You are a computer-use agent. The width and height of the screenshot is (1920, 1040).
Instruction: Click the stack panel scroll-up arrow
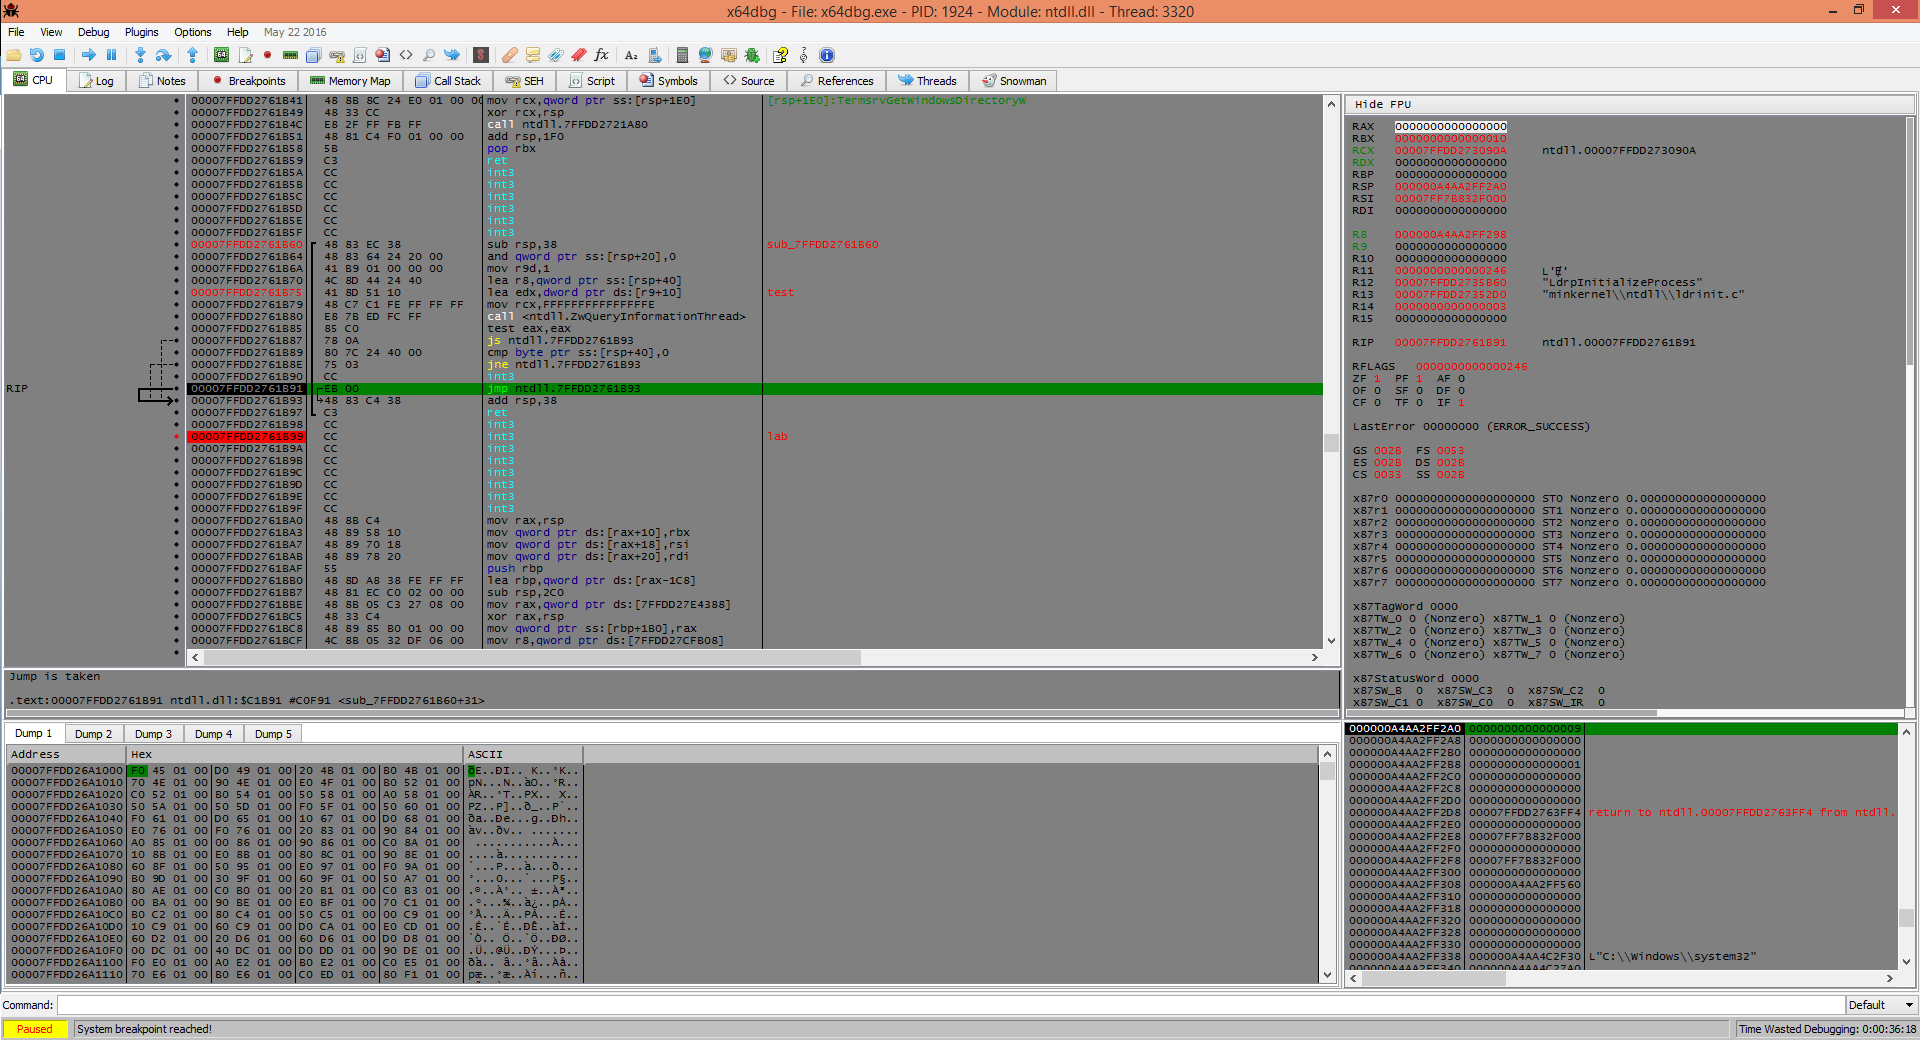(x=1906, y=731)
